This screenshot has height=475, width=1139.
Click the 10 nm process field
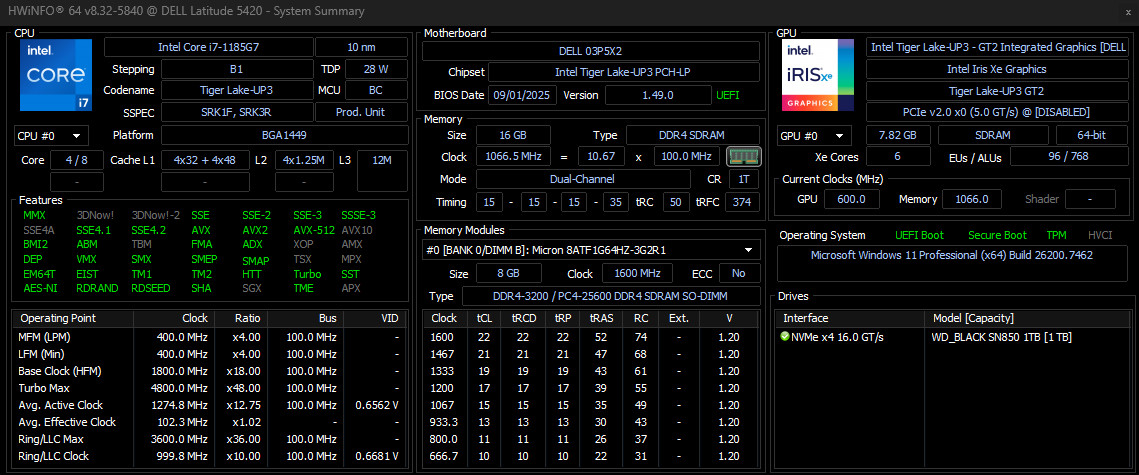[361, 47]
